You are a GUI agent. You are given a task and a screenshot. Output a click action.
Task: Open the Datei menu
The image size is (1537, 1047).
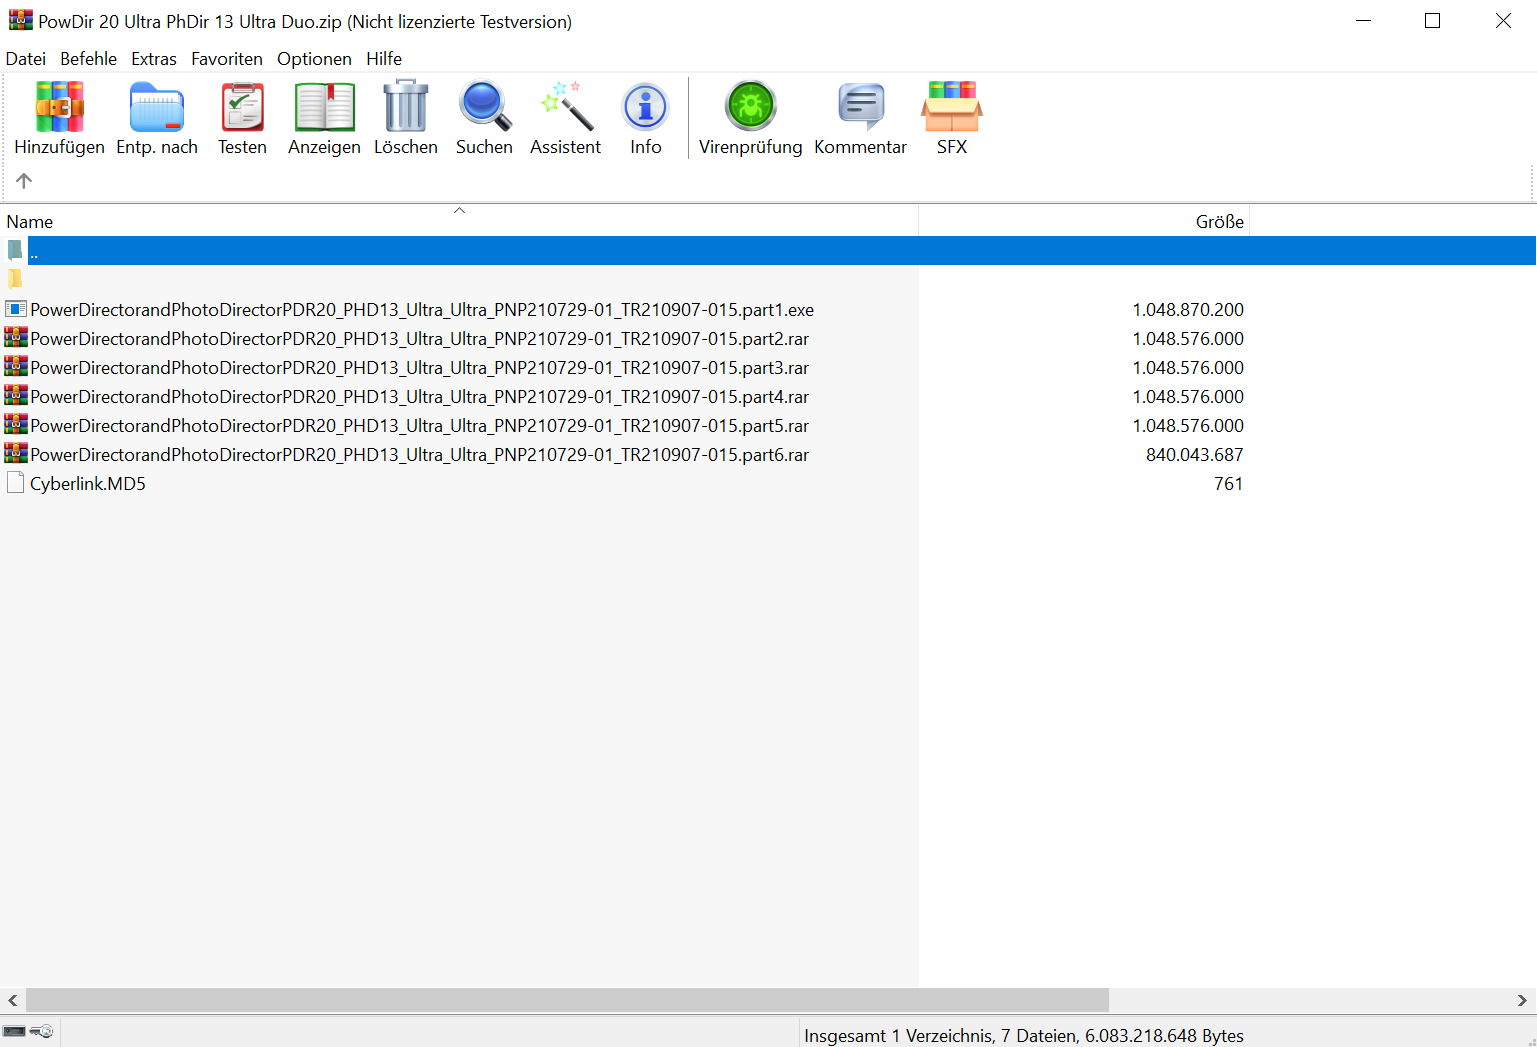(x=26, y=59)
